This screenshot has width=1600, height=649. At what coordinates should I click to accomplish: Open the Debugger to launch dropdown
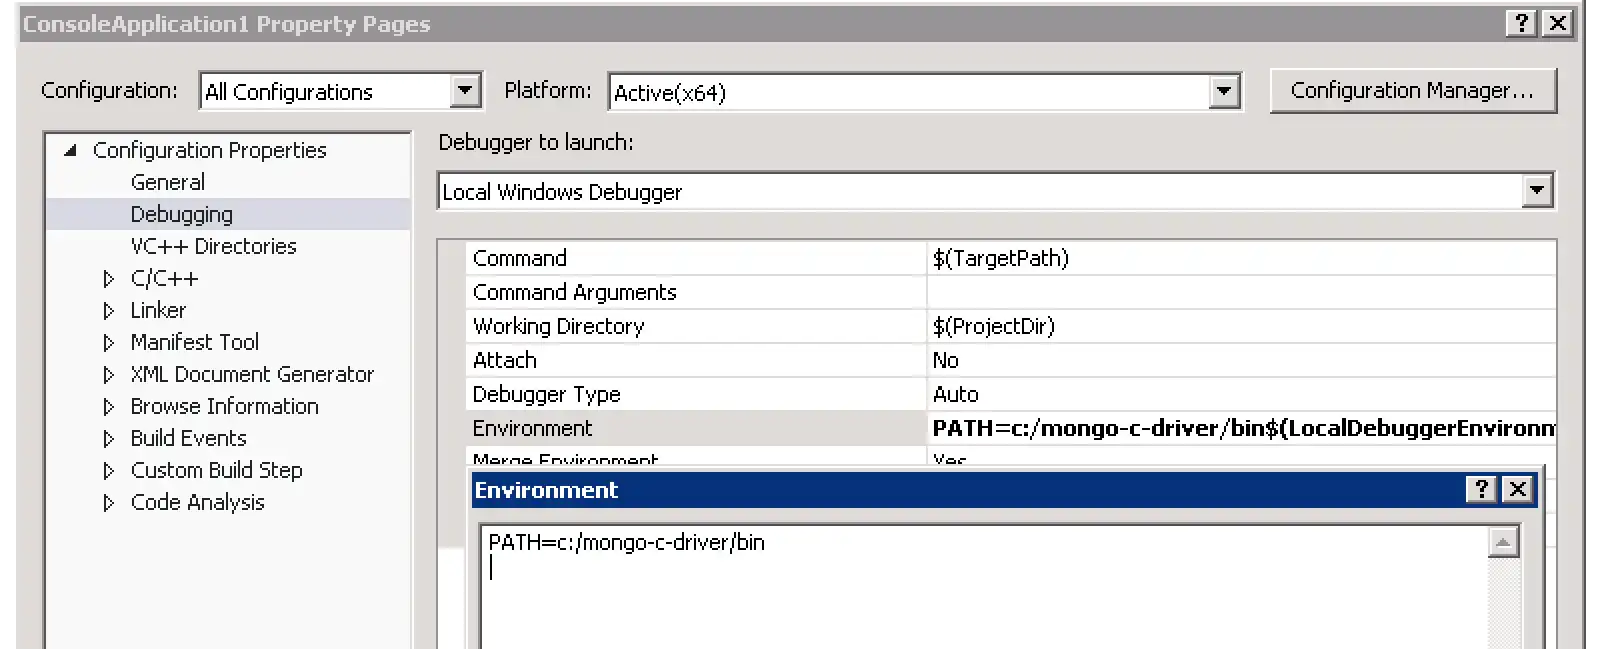tap(1536, 190)
